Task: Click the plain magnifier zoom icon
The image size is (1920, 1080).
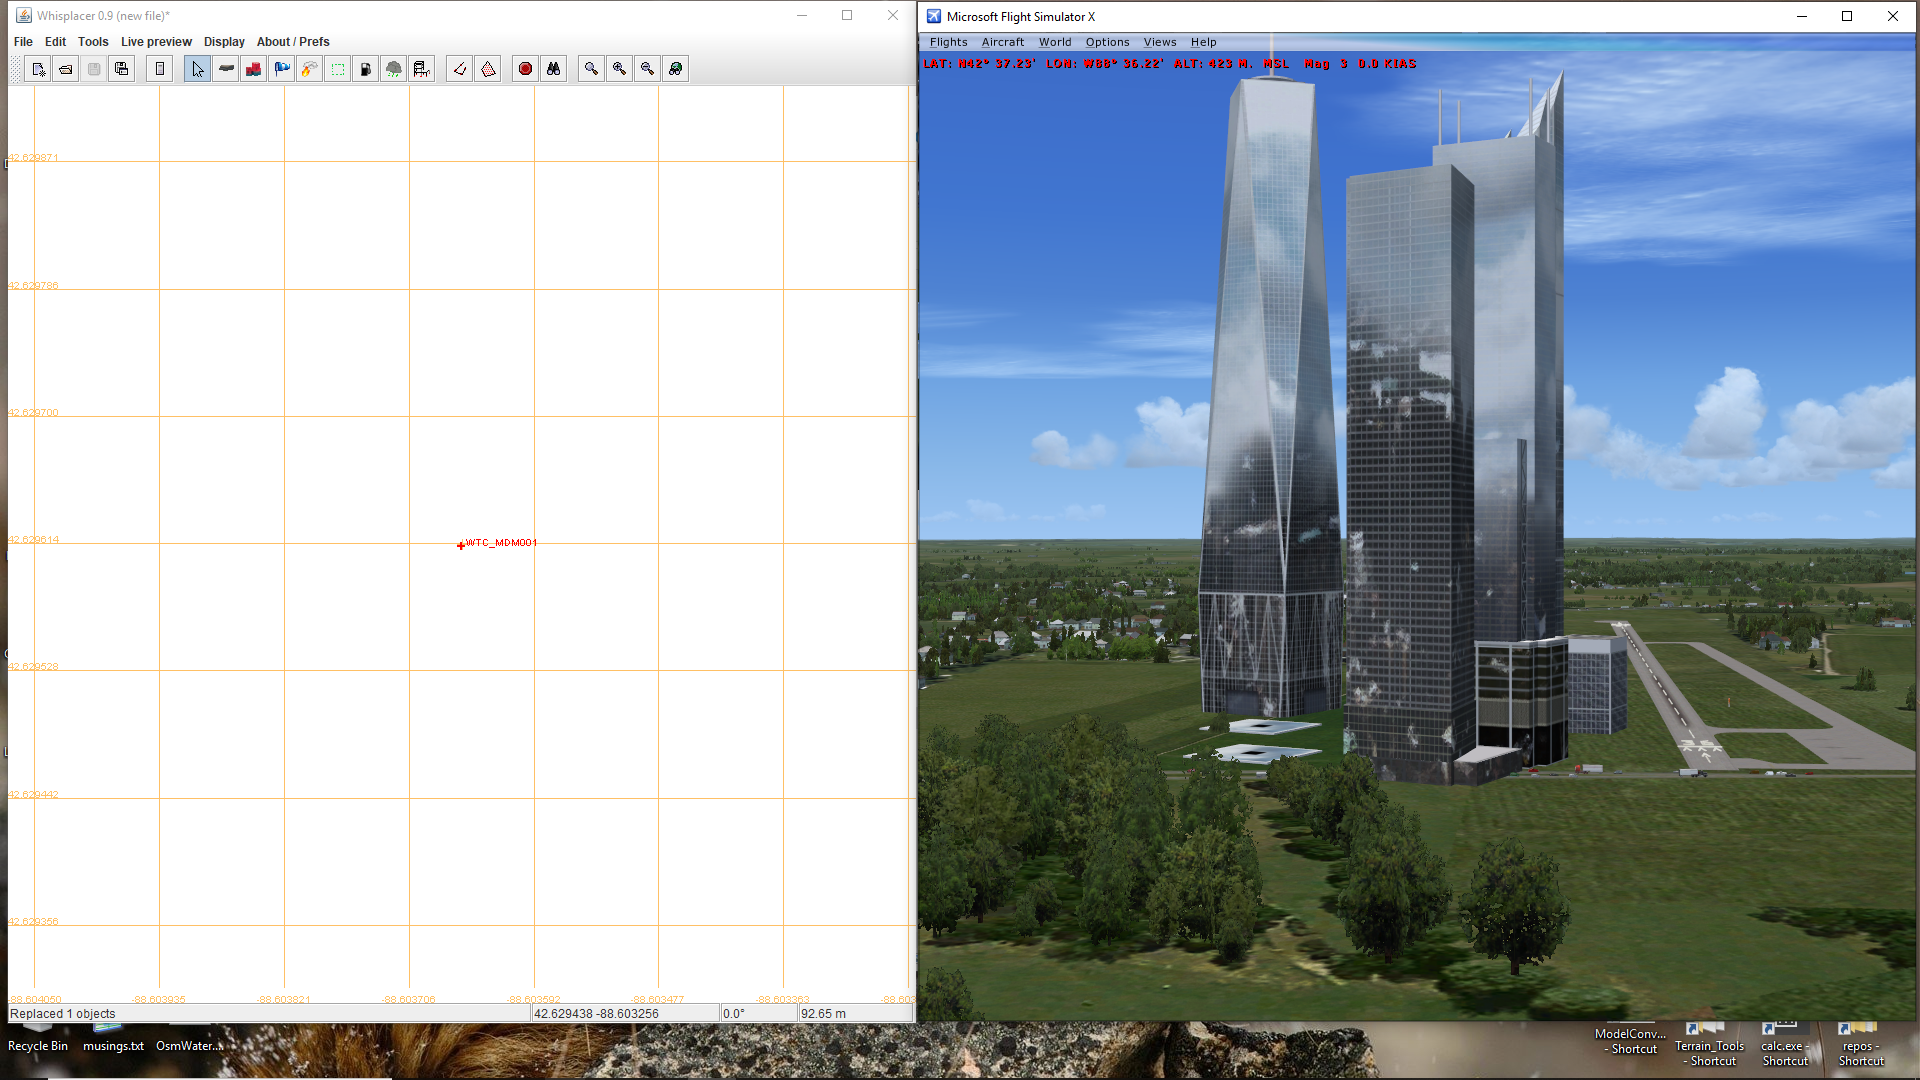Action: 592,69
